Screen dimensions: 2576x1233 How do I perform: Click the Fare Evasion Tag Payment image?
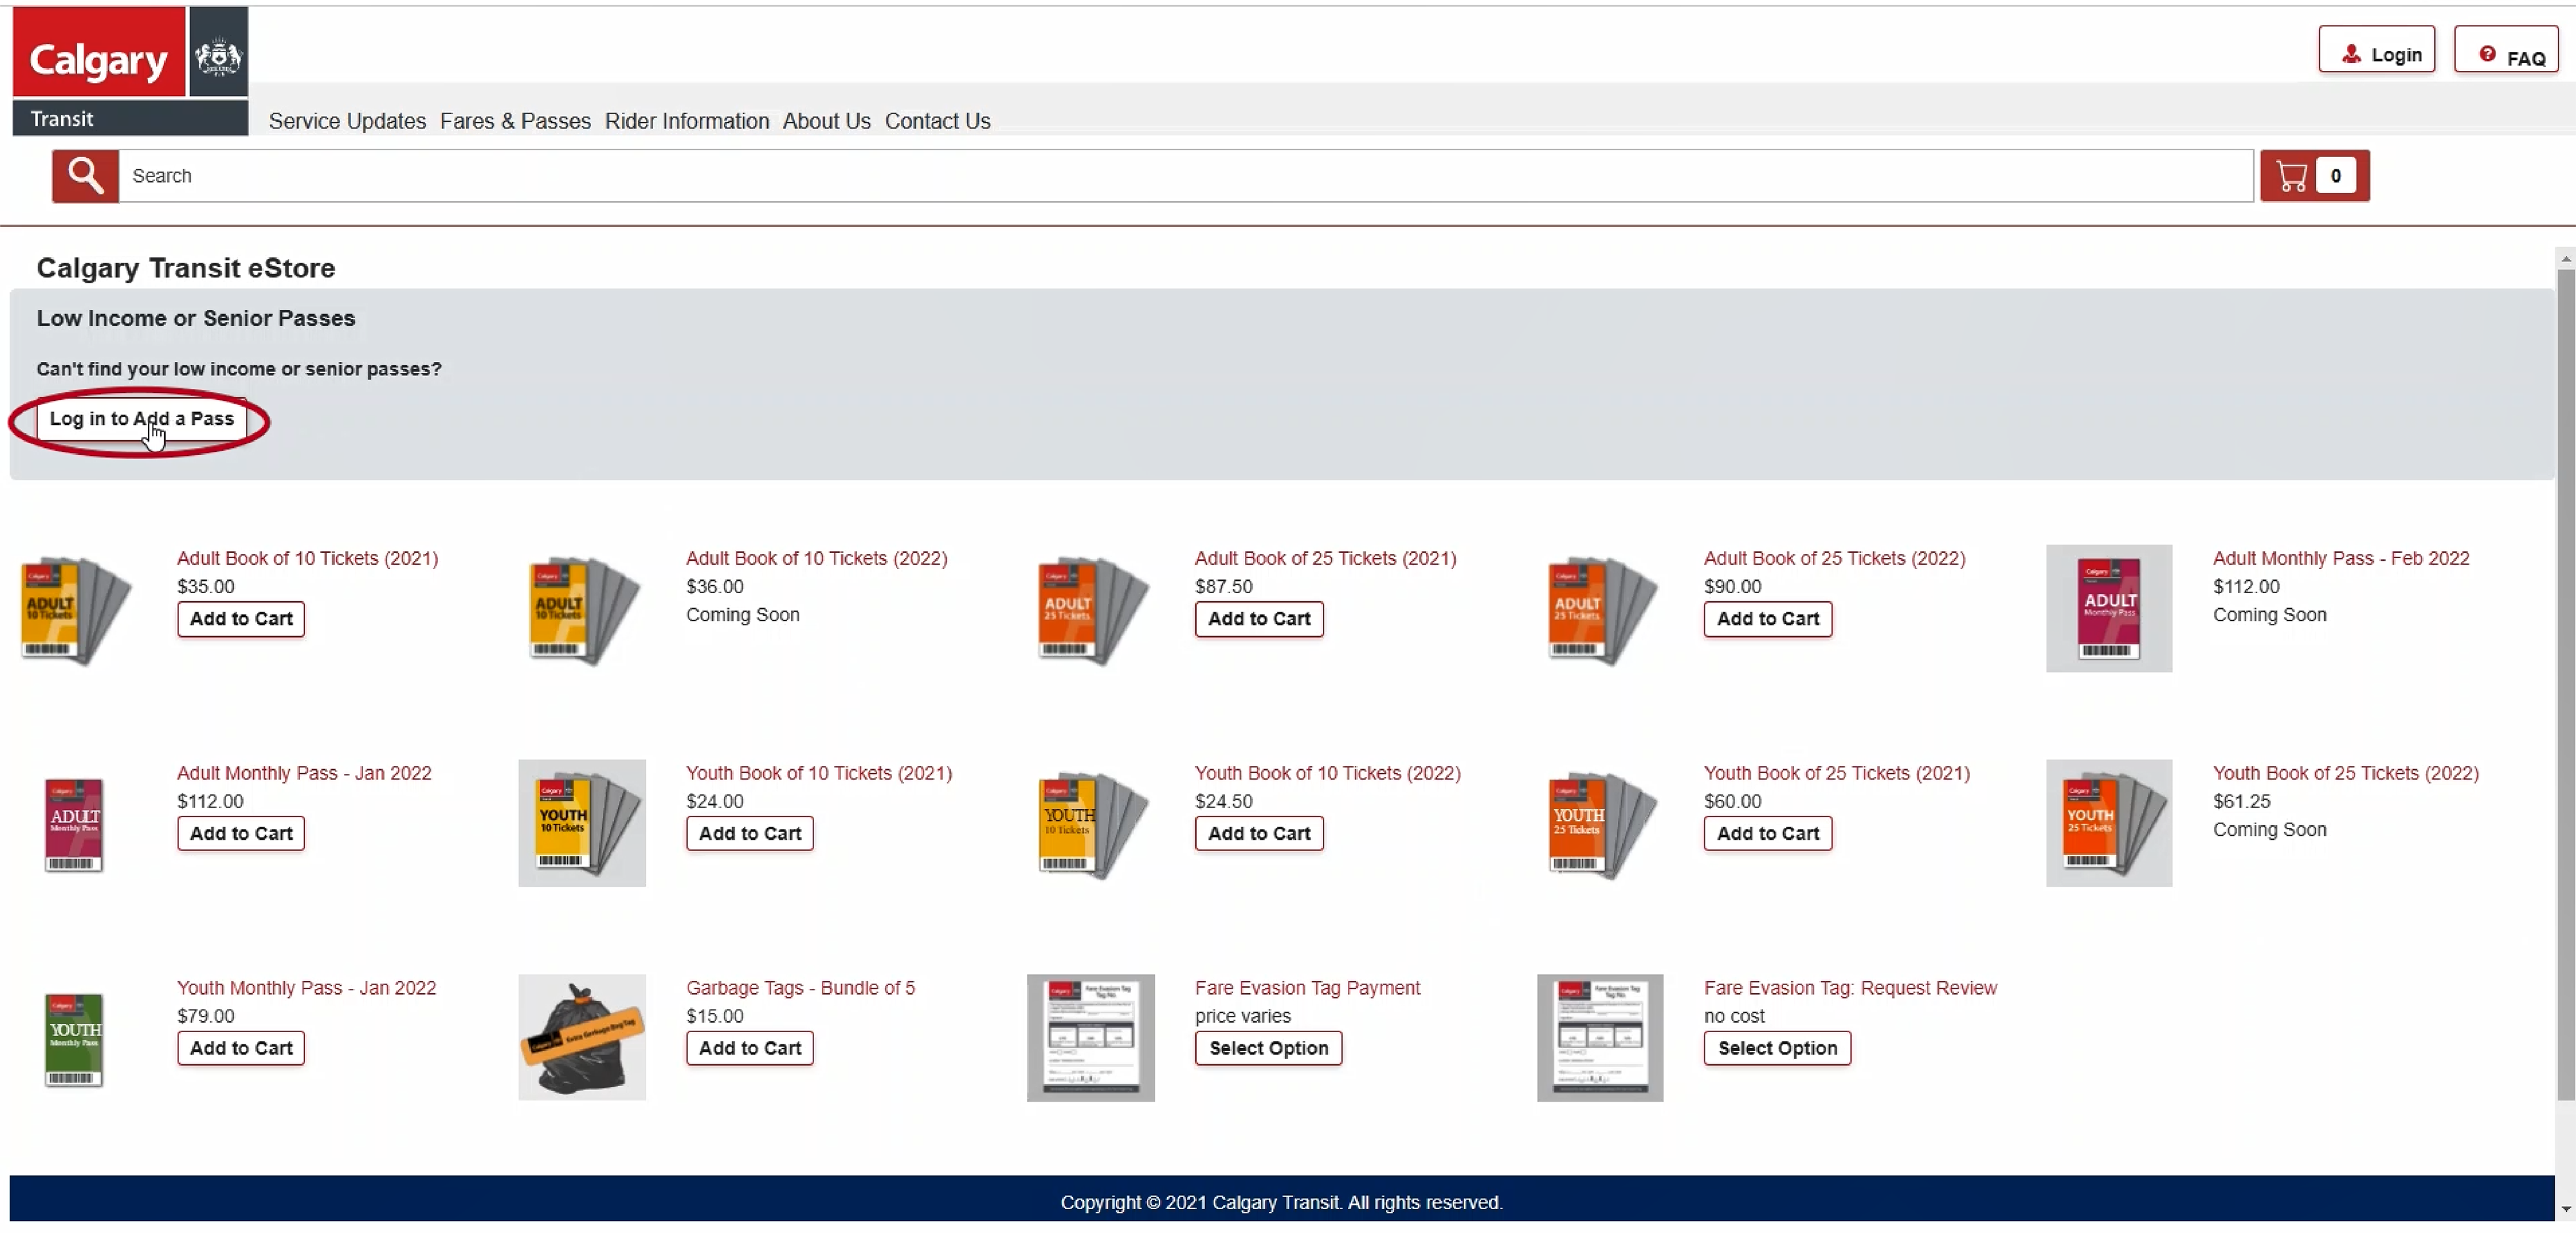click(1090, 1037)
